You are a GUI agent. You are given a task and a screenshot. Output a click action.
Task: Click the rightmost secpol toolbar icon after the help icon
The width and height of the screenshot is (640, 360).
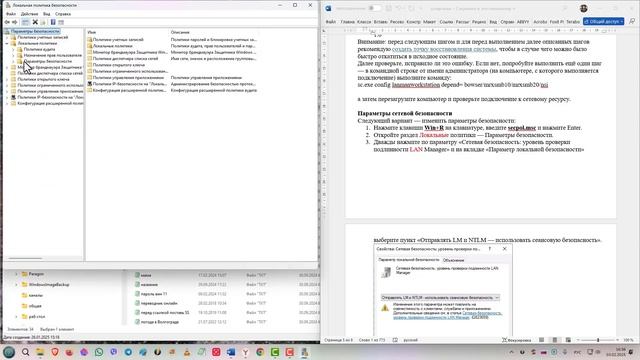61,22
